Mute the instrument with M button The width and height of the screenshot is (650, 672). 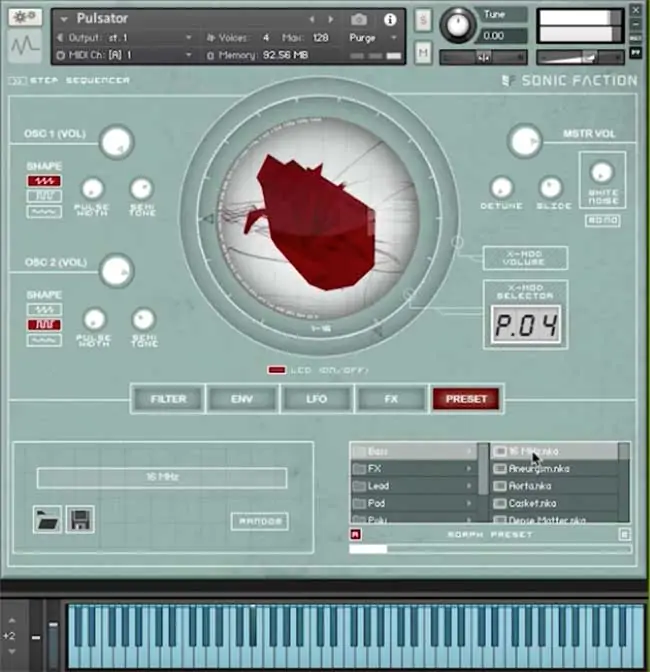pyautogui.click(x=423, y=53)
